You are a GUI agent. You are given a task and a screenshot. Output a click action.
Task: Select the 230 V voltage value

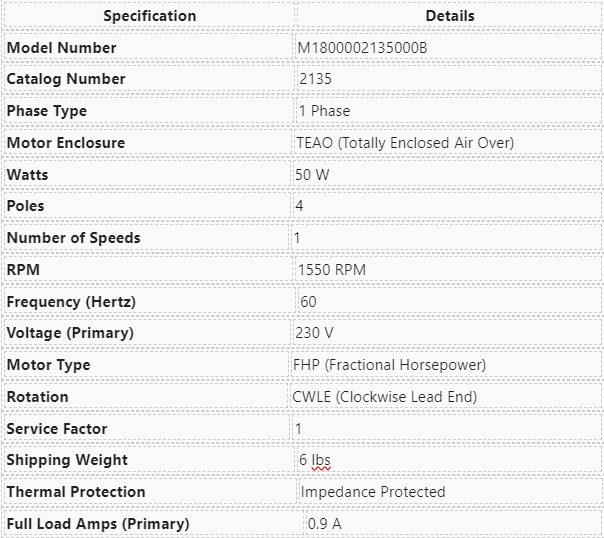coord(314,333)
